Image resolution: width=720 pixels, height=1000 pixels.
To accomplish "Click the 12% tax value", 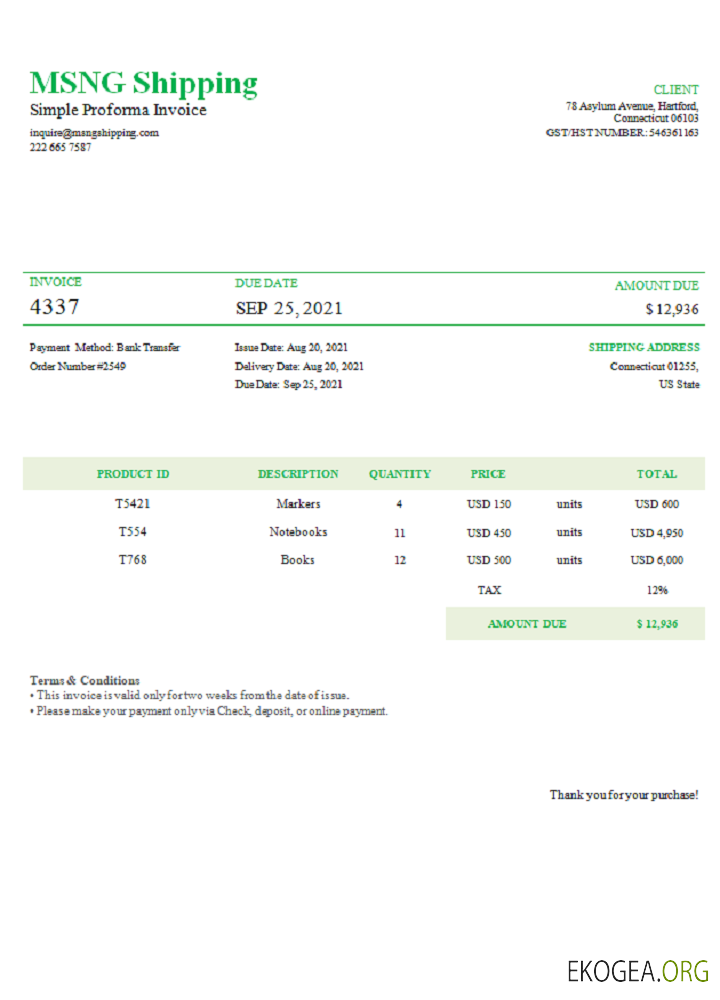I will [x=656, y=591].
